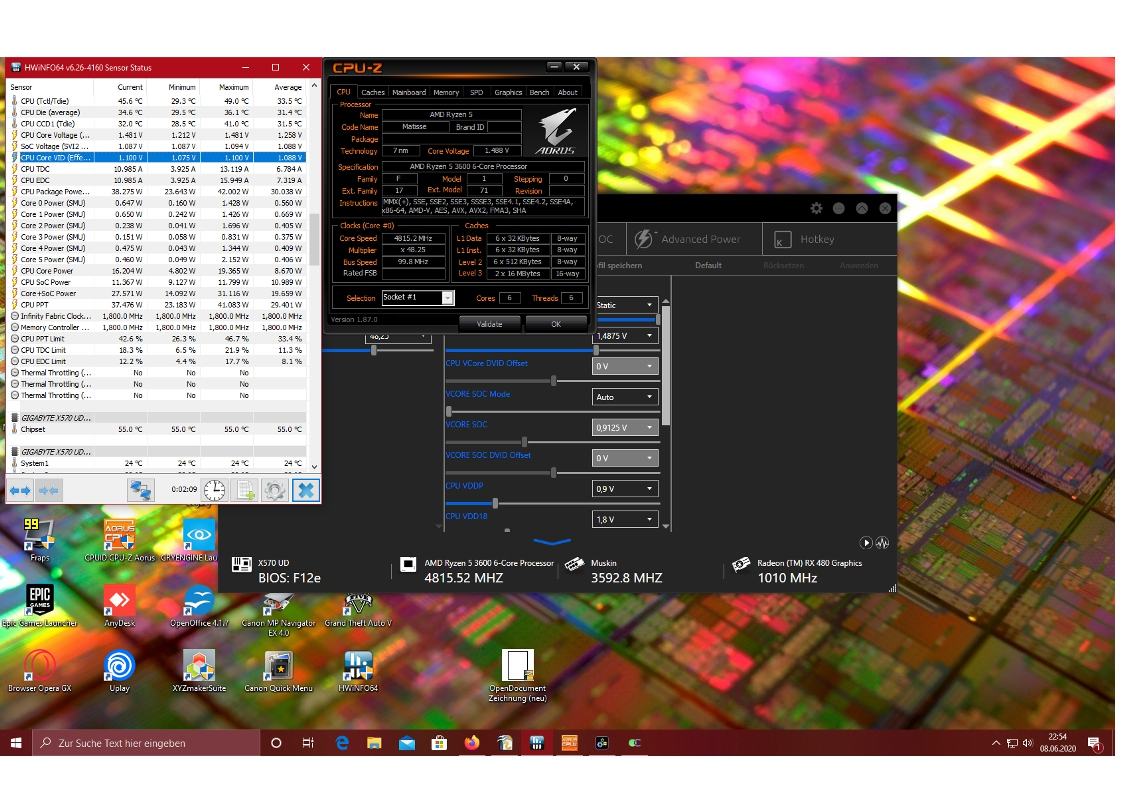Open Browser Opera GX desktop icon
The height and width of the screenshot is (794, 1123).
39,671
